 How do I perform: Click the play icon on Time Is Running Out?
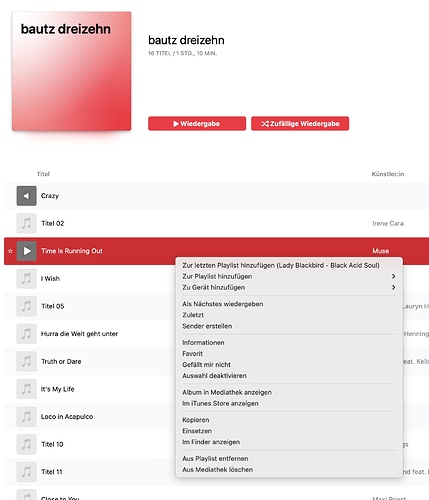coord(26,251)
